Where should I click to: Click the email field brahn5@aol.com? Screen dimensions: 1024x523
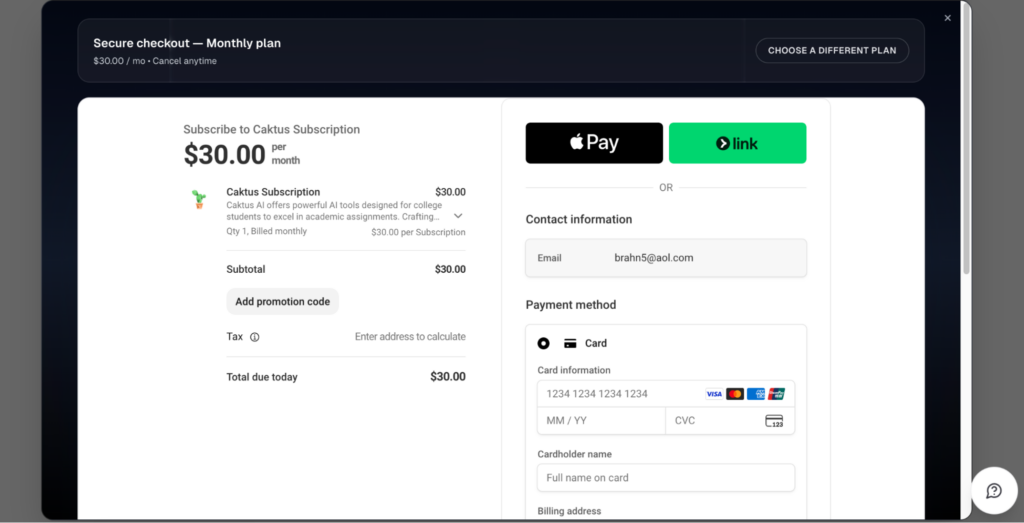click(x=665, y=258)
